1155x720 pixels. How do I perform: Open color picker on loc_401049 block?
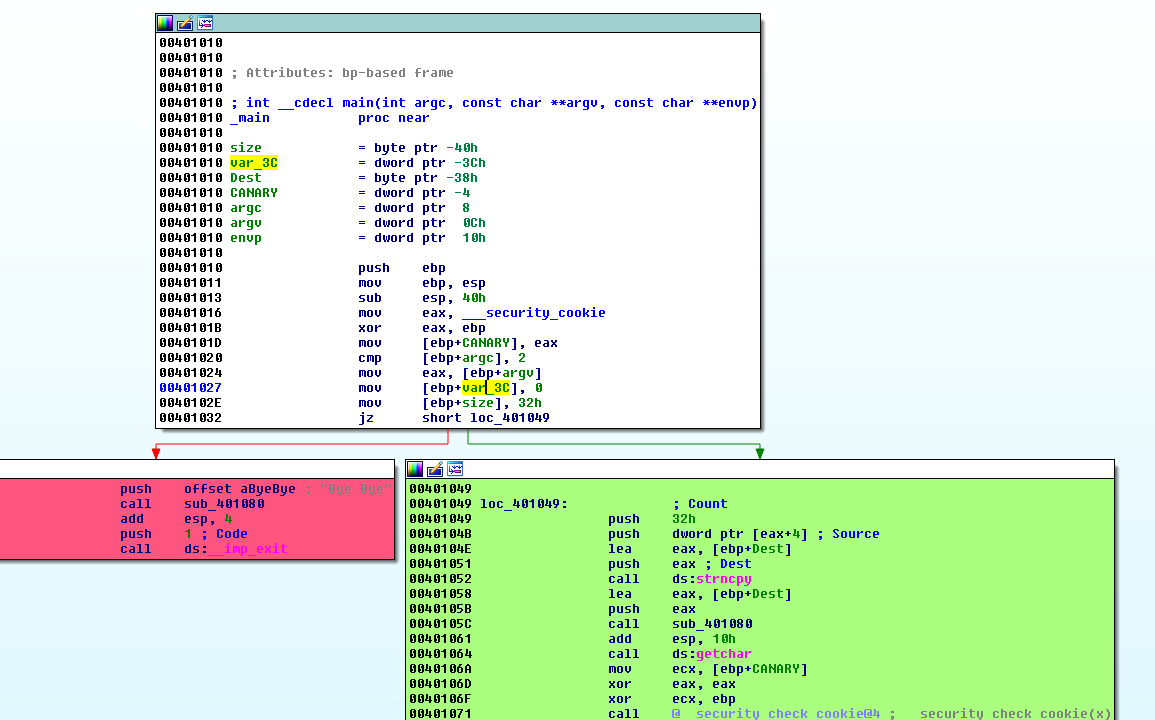pos(415,469)
